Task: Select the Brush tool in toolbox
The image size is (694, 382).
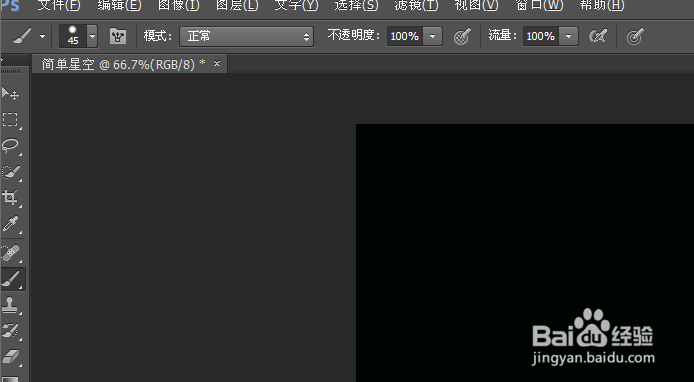Action: tap(12, 279)
